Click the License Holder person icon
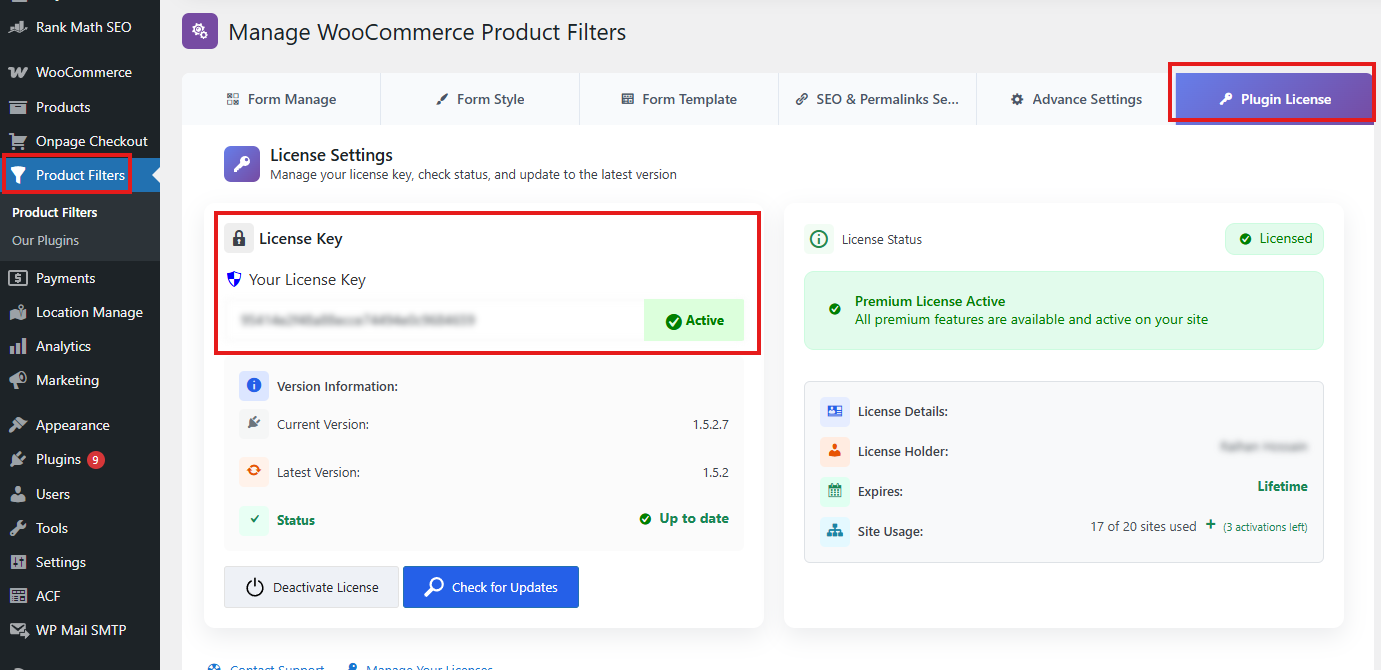Image resolution: width=1381 pixels, height=670 pixels. tap(835, 451)
